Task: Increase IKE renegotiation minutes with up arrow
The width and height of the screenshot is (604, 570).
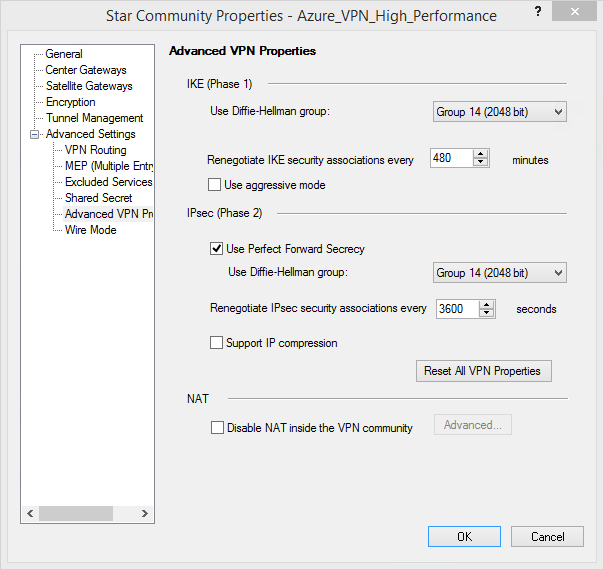Action: point(480,154)
